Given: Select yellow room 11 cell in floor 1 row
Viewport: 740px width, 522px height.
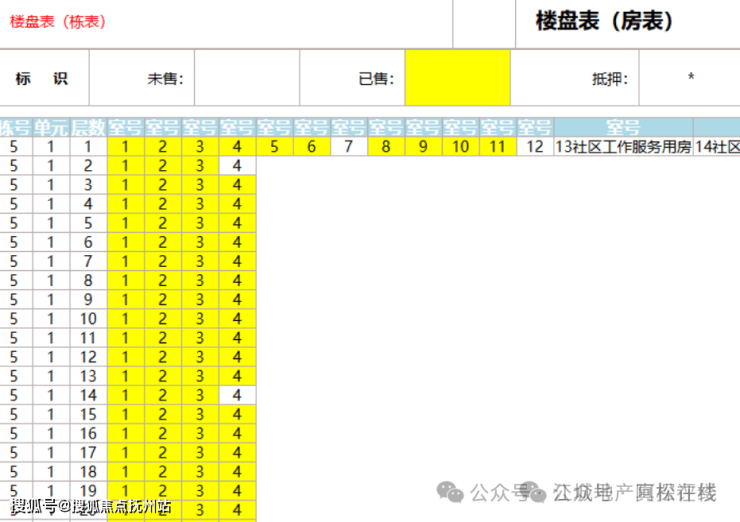Looking at the screenshot, I should (498, 146).
